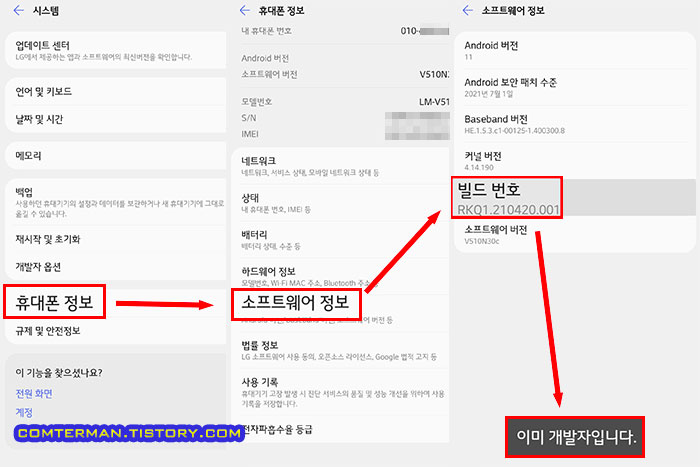The width and height of the screenshot is (700, 467).
Task: Open 사용 기록 item
Action: click(340, 392)
